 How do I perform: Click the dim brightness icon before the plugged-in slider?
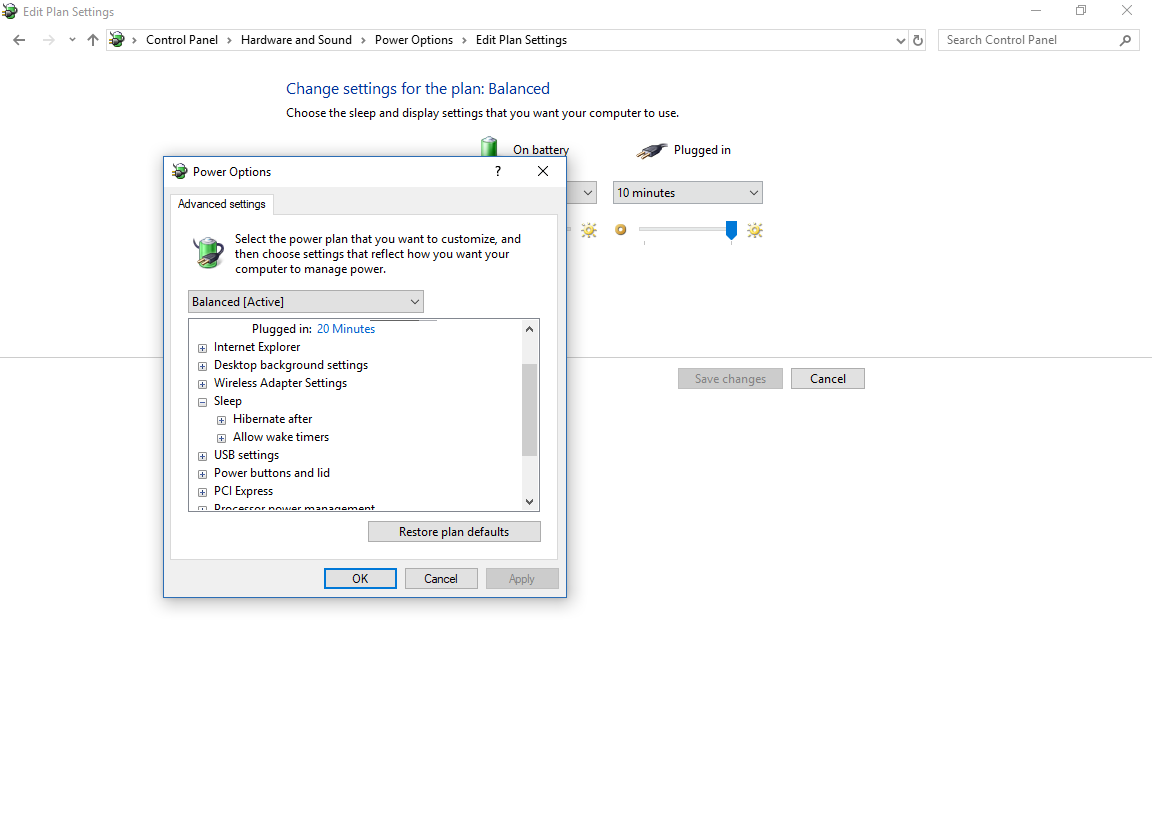tap(621, 230)
